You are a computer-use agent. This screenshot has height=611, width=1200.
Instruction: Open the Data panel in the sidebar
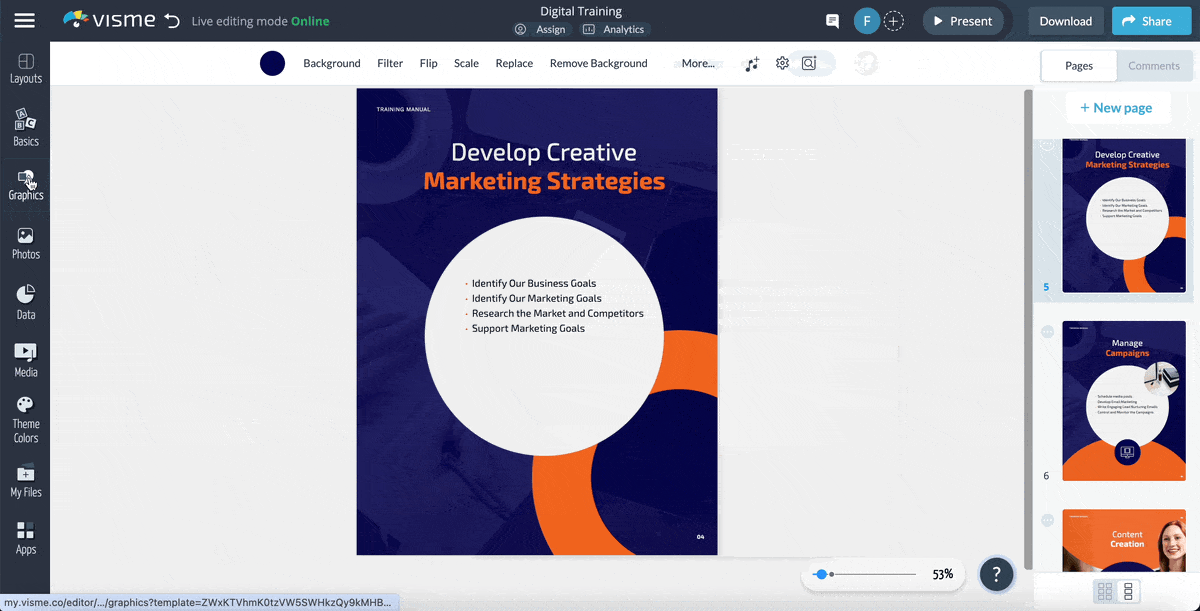tap(25, 299)
